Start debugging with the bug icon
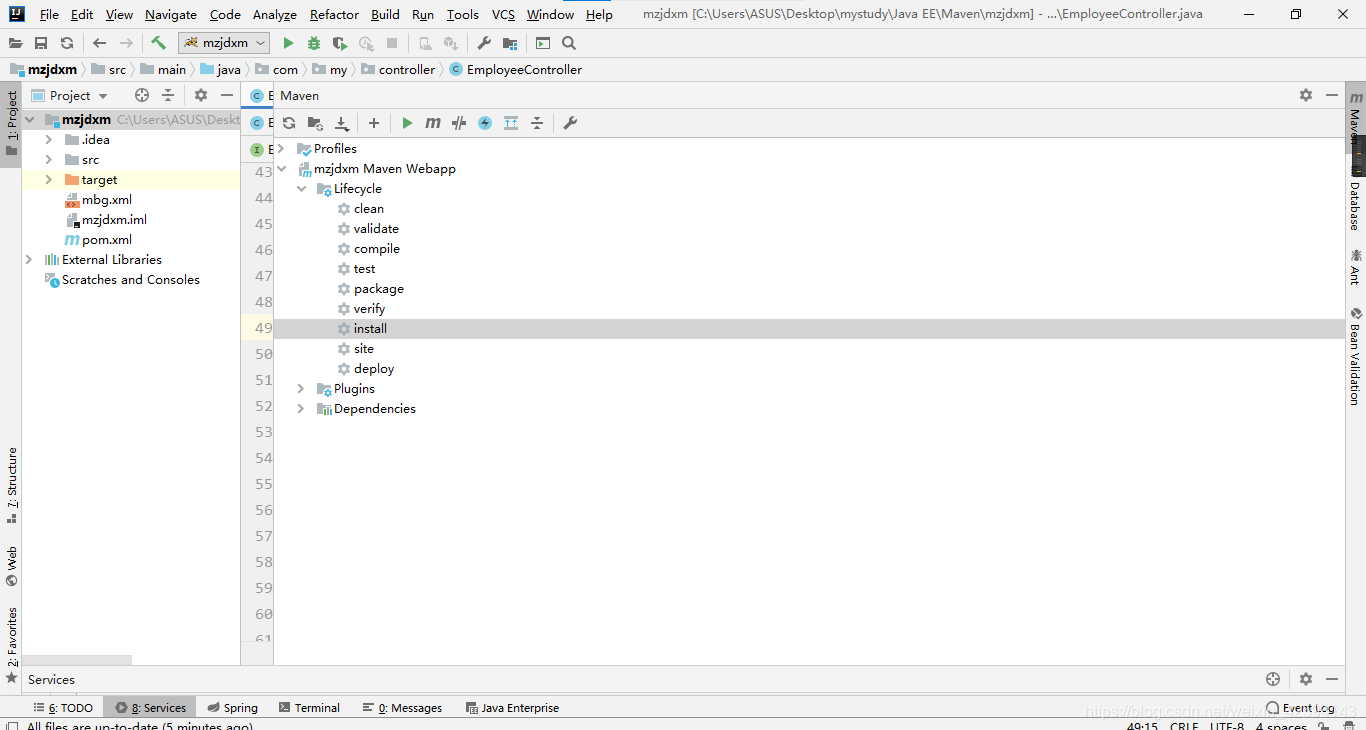This screenshot has width=1366, height=730. tap(314, 43)
